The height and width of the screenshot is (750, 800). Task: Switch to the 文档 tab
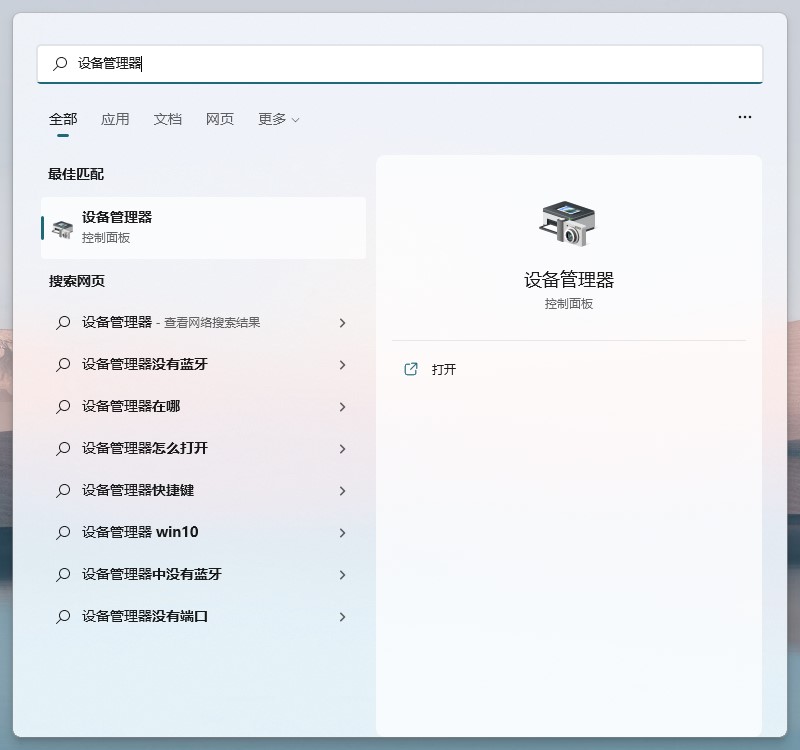(168, 118)
